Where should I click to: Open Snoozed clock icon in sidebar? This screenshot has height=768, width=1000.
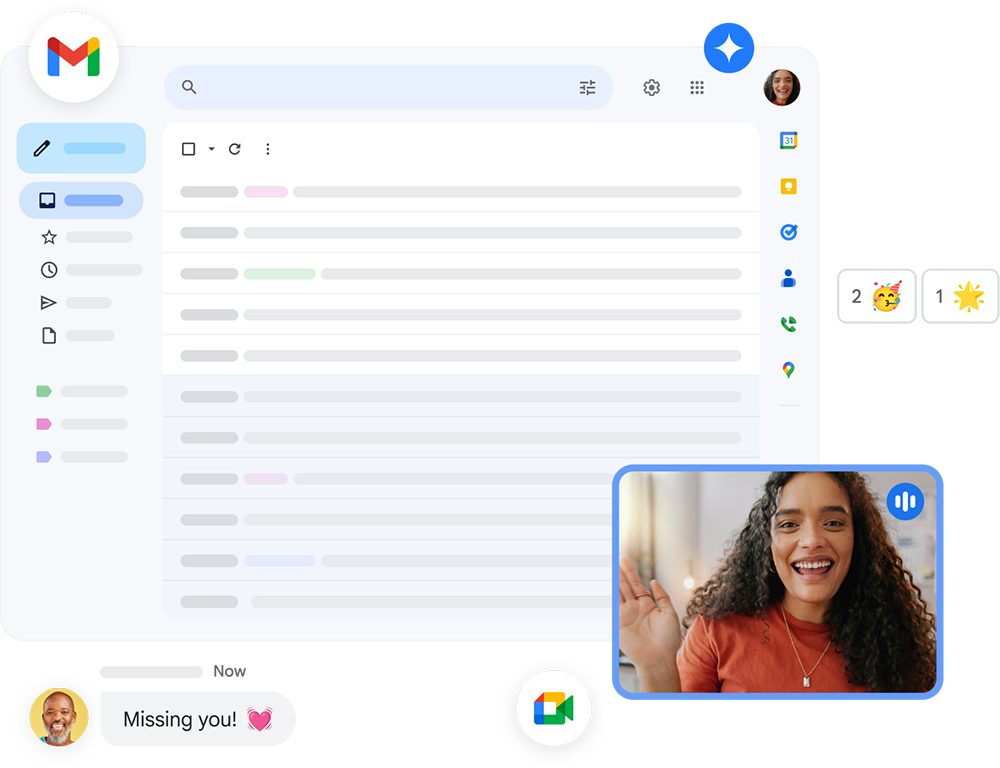tap(49, 270)
